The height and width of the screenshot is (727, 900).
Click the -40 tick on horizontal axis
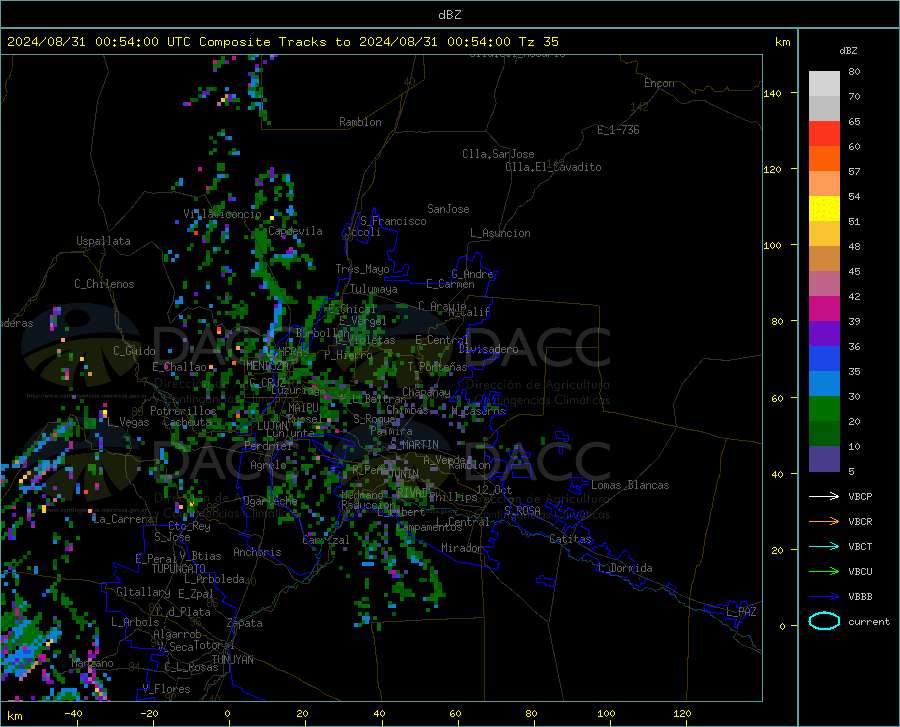73,713
